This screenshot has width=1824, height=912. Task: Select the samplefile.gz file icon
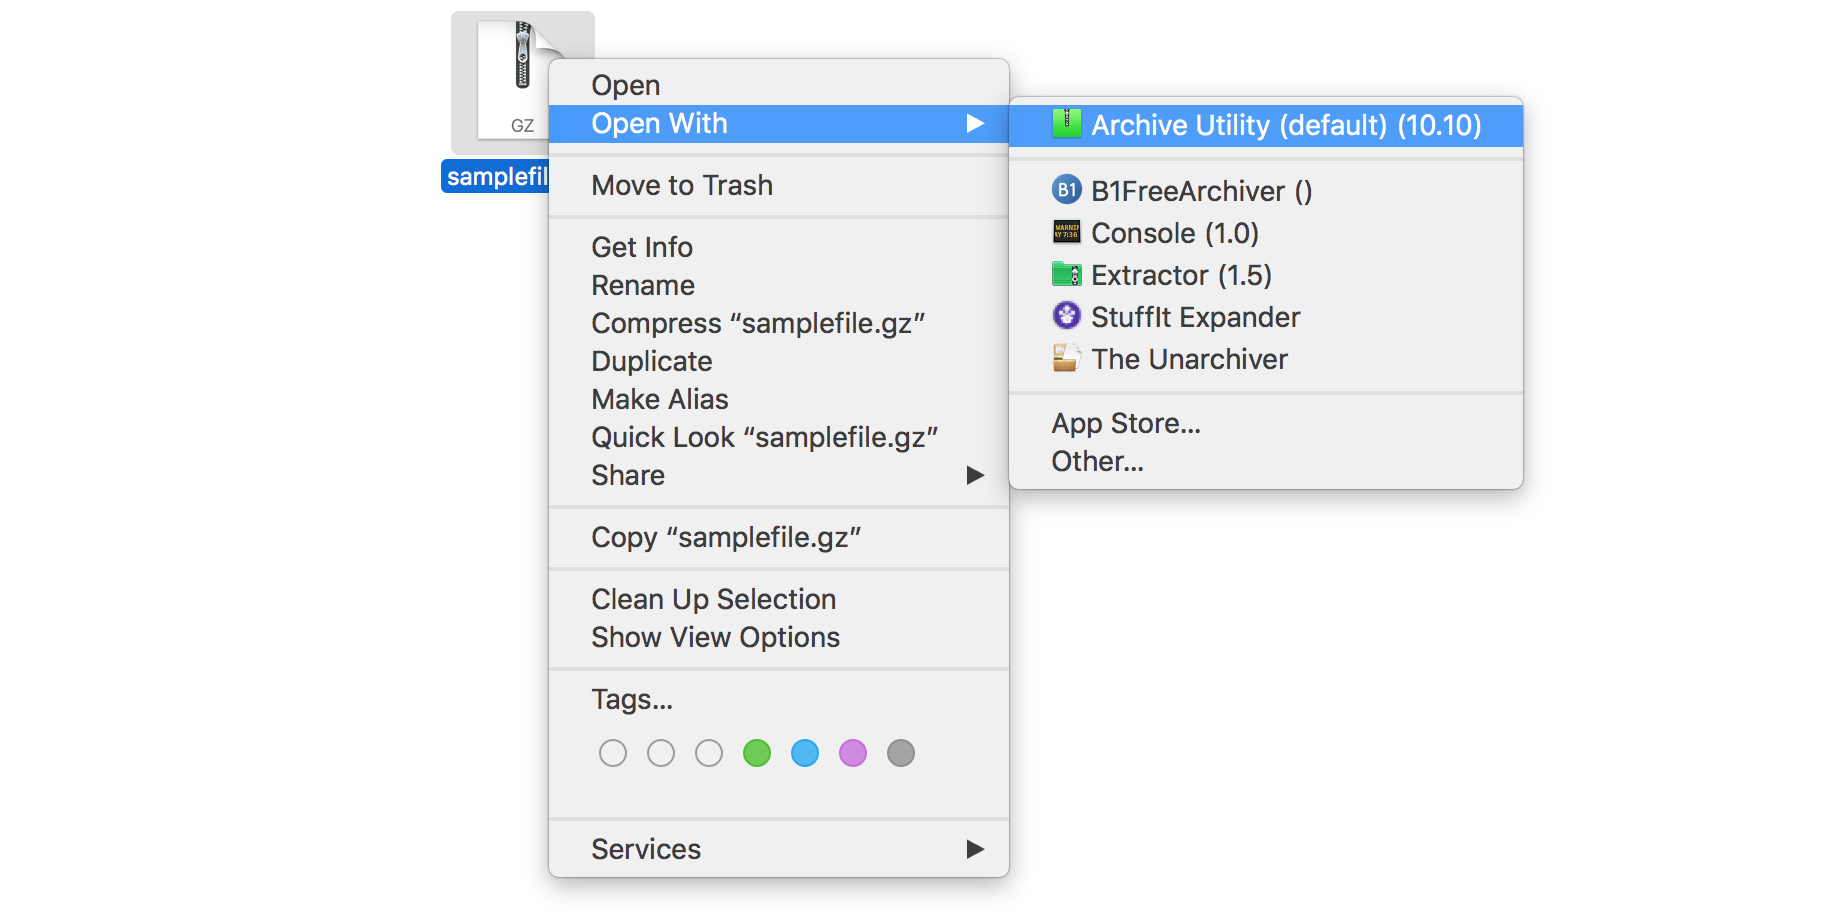[510, 80]
